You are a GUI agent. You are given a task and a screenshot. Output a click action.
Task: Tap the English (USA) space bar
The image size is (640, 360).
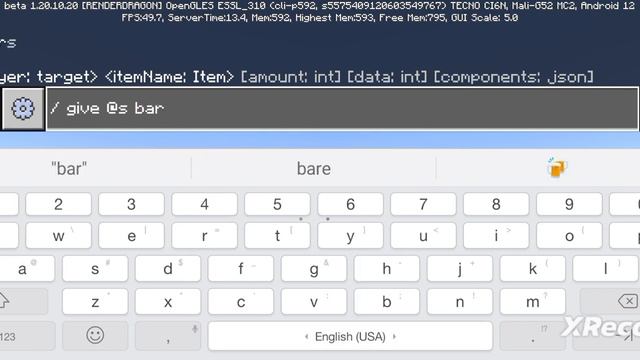click(x=350, y=336)
